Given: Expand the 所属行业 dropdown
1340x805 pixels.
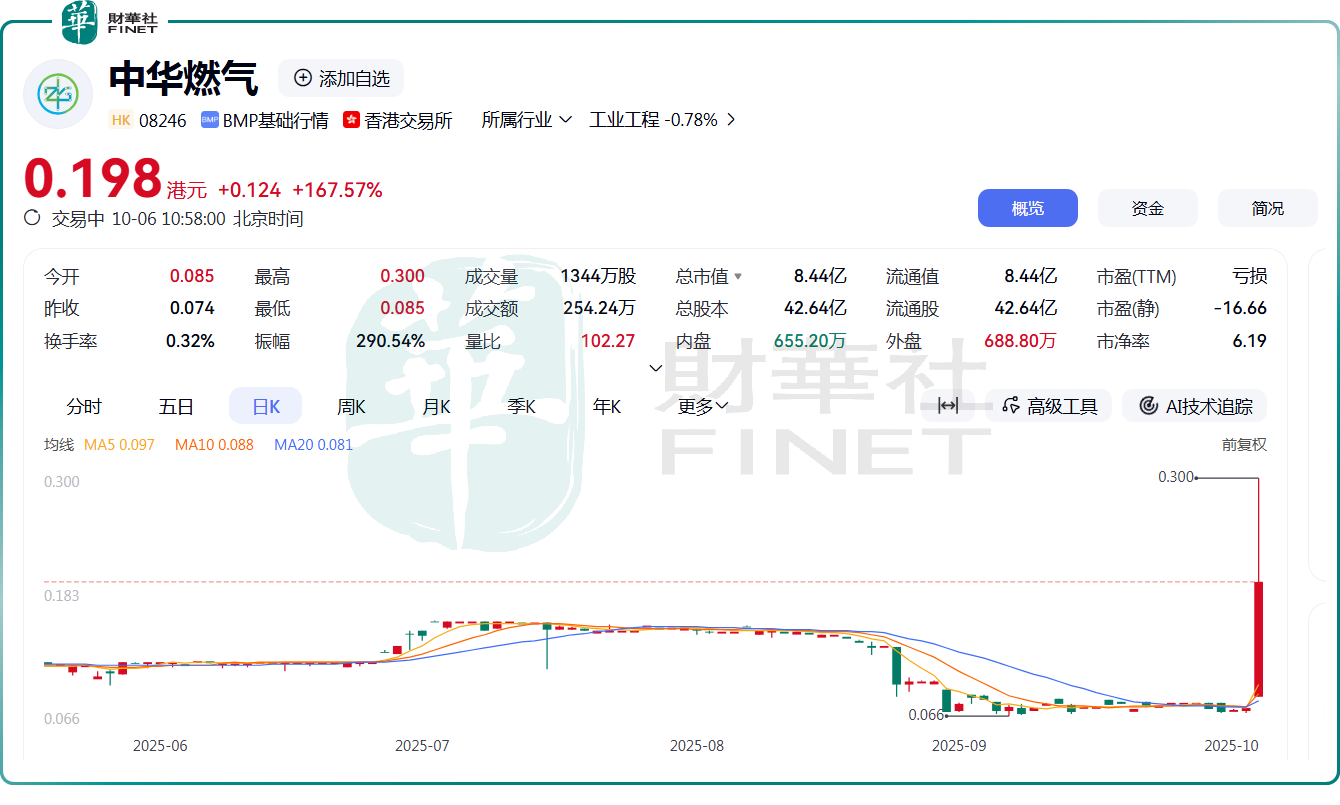Looking at the screenshot, I should pyautogui.click(x=526, y=120).
